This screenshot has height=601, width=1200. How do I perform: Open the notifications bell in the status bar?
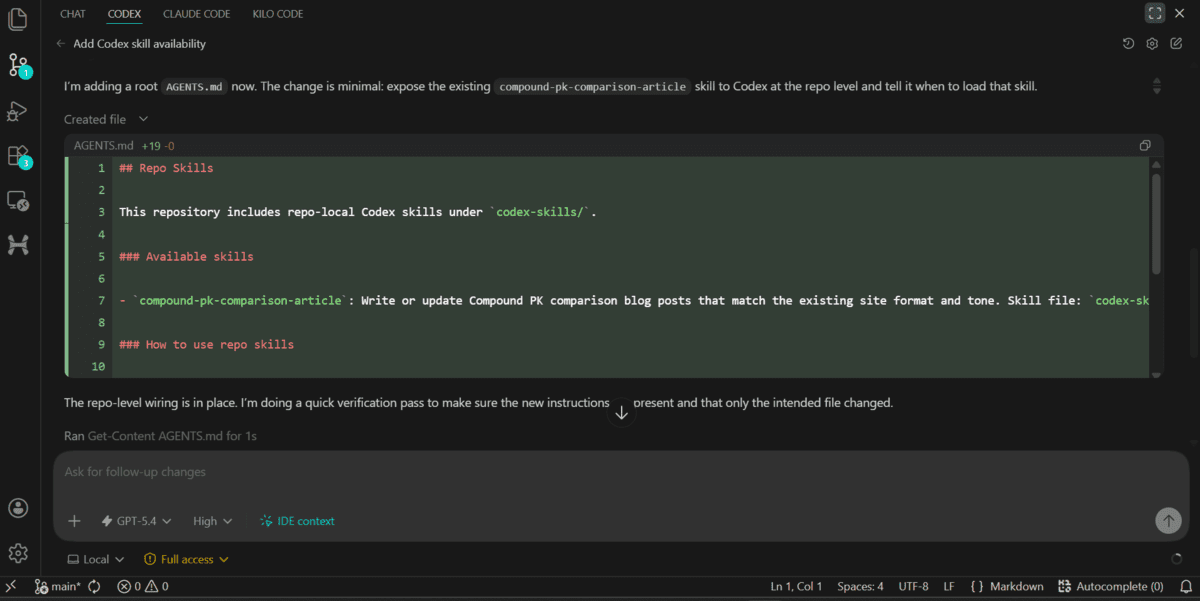(x=1188, y=586)
